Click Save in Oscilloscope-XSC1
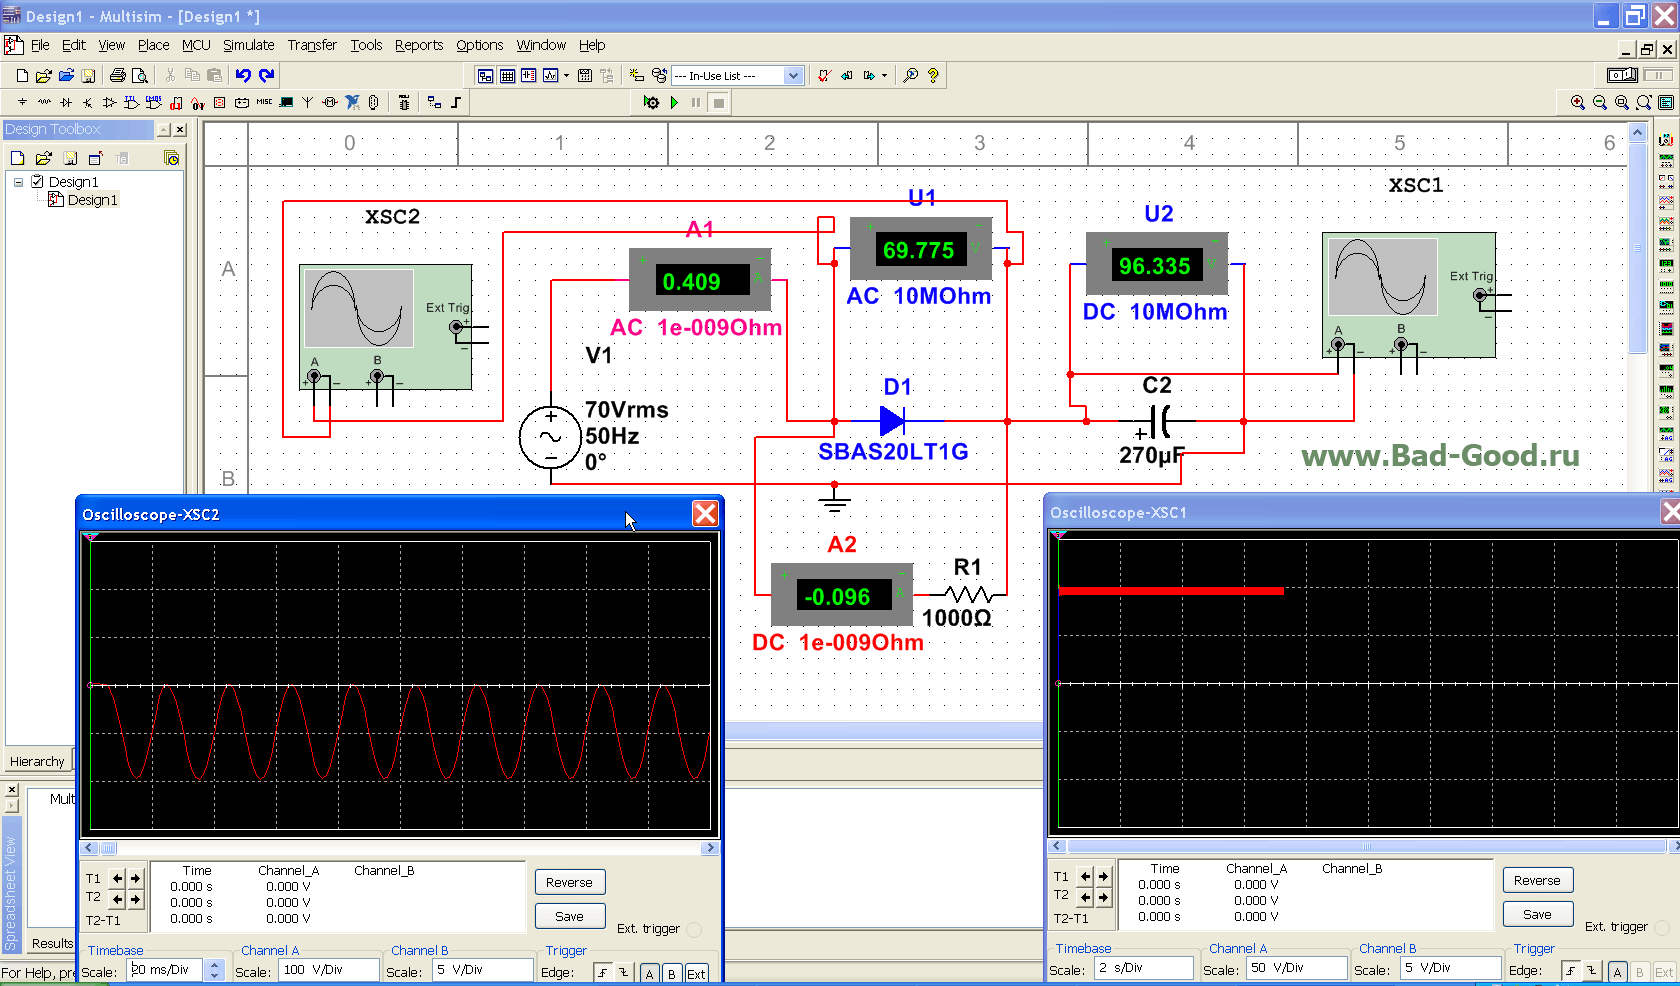 coord(1538,914)
